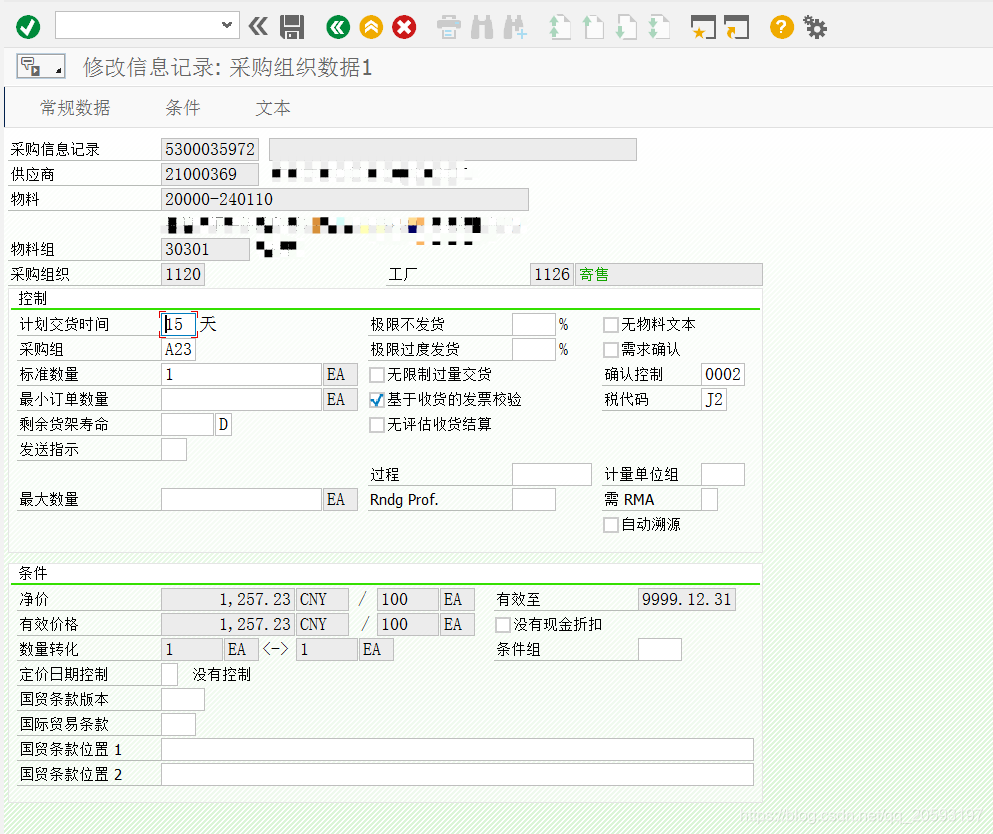Image resolution: width=993 pixels, height=834 pixels.
Task: Open Help with the question mark icon
Action: (782, 27)
